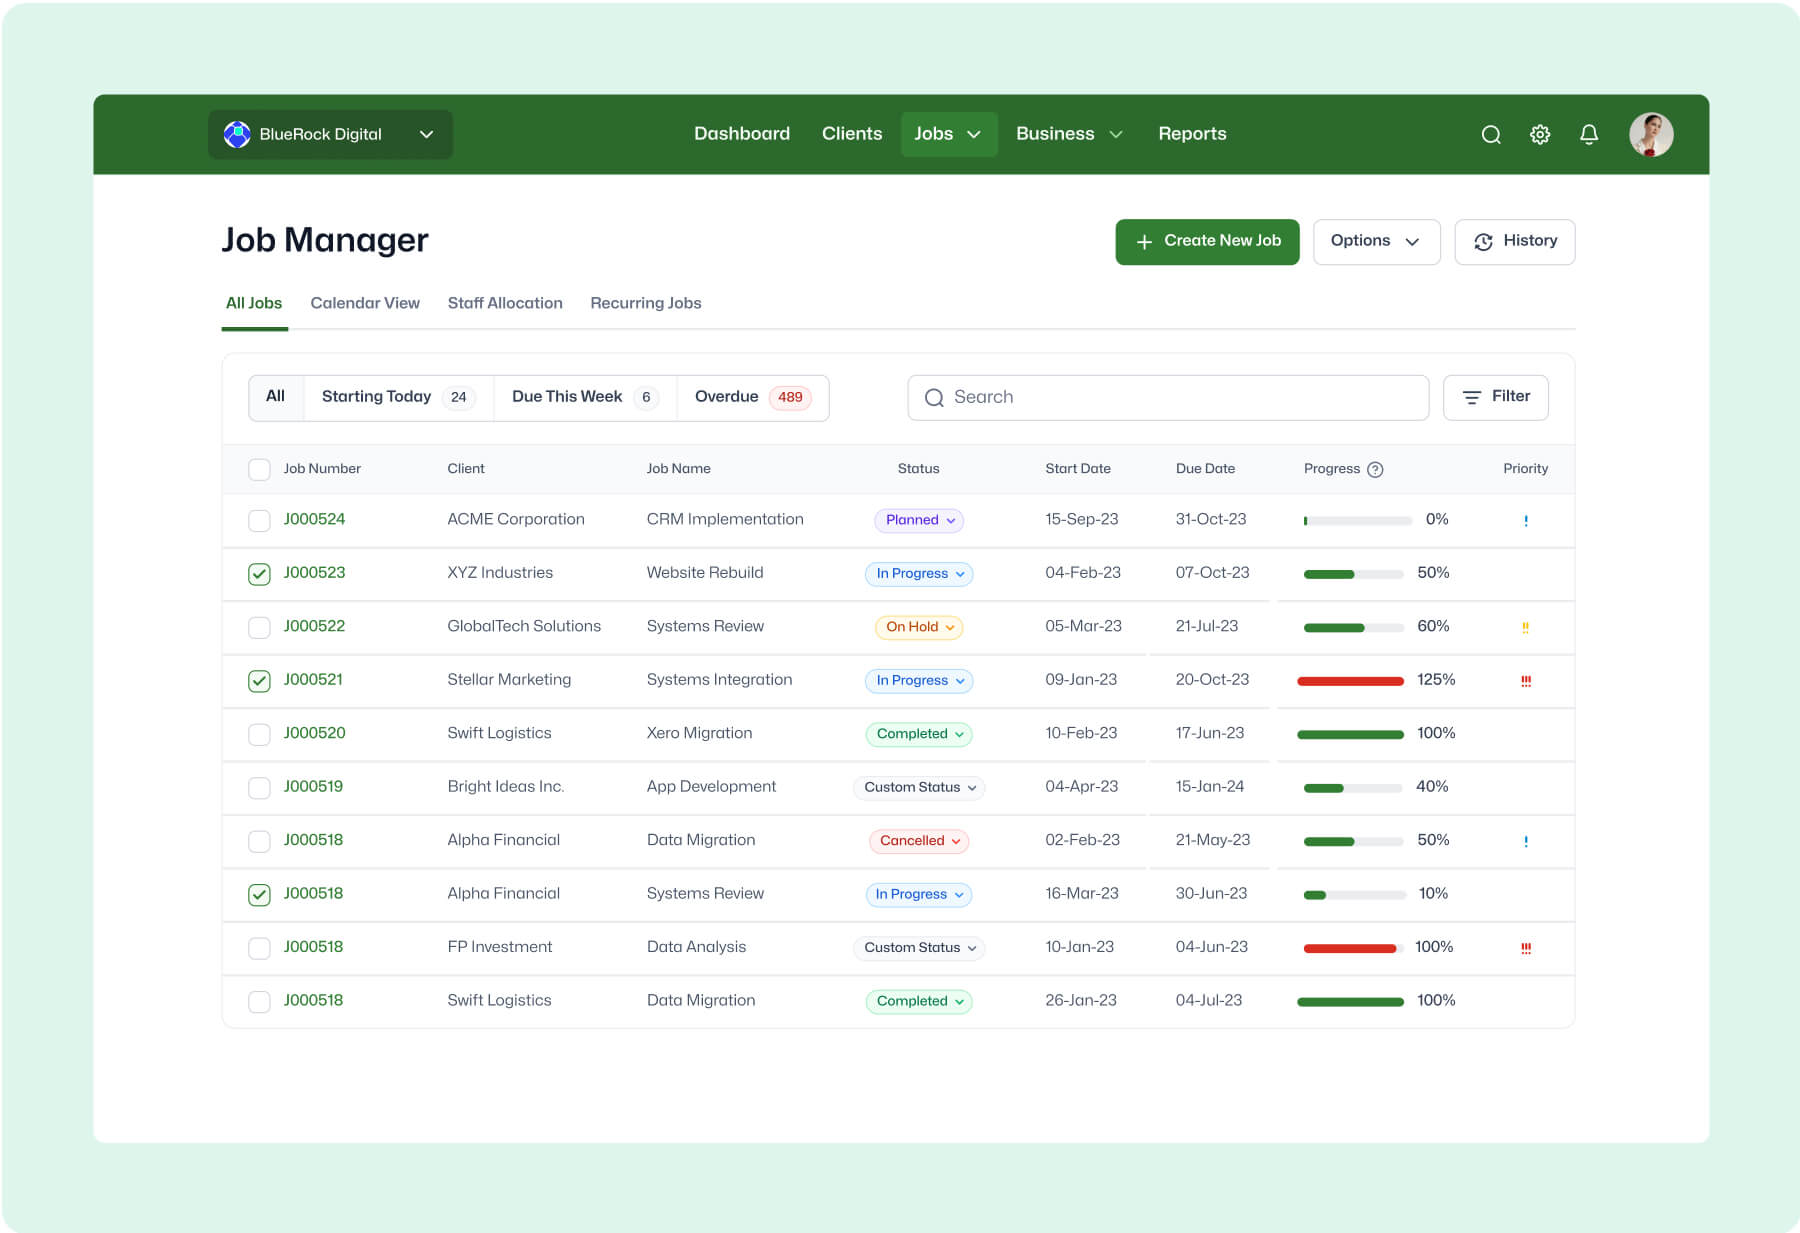Viewport: 1800px width, 1233px height.
Task: Click the BlueRock Digital company logo
Action: [x=237, y=134]
